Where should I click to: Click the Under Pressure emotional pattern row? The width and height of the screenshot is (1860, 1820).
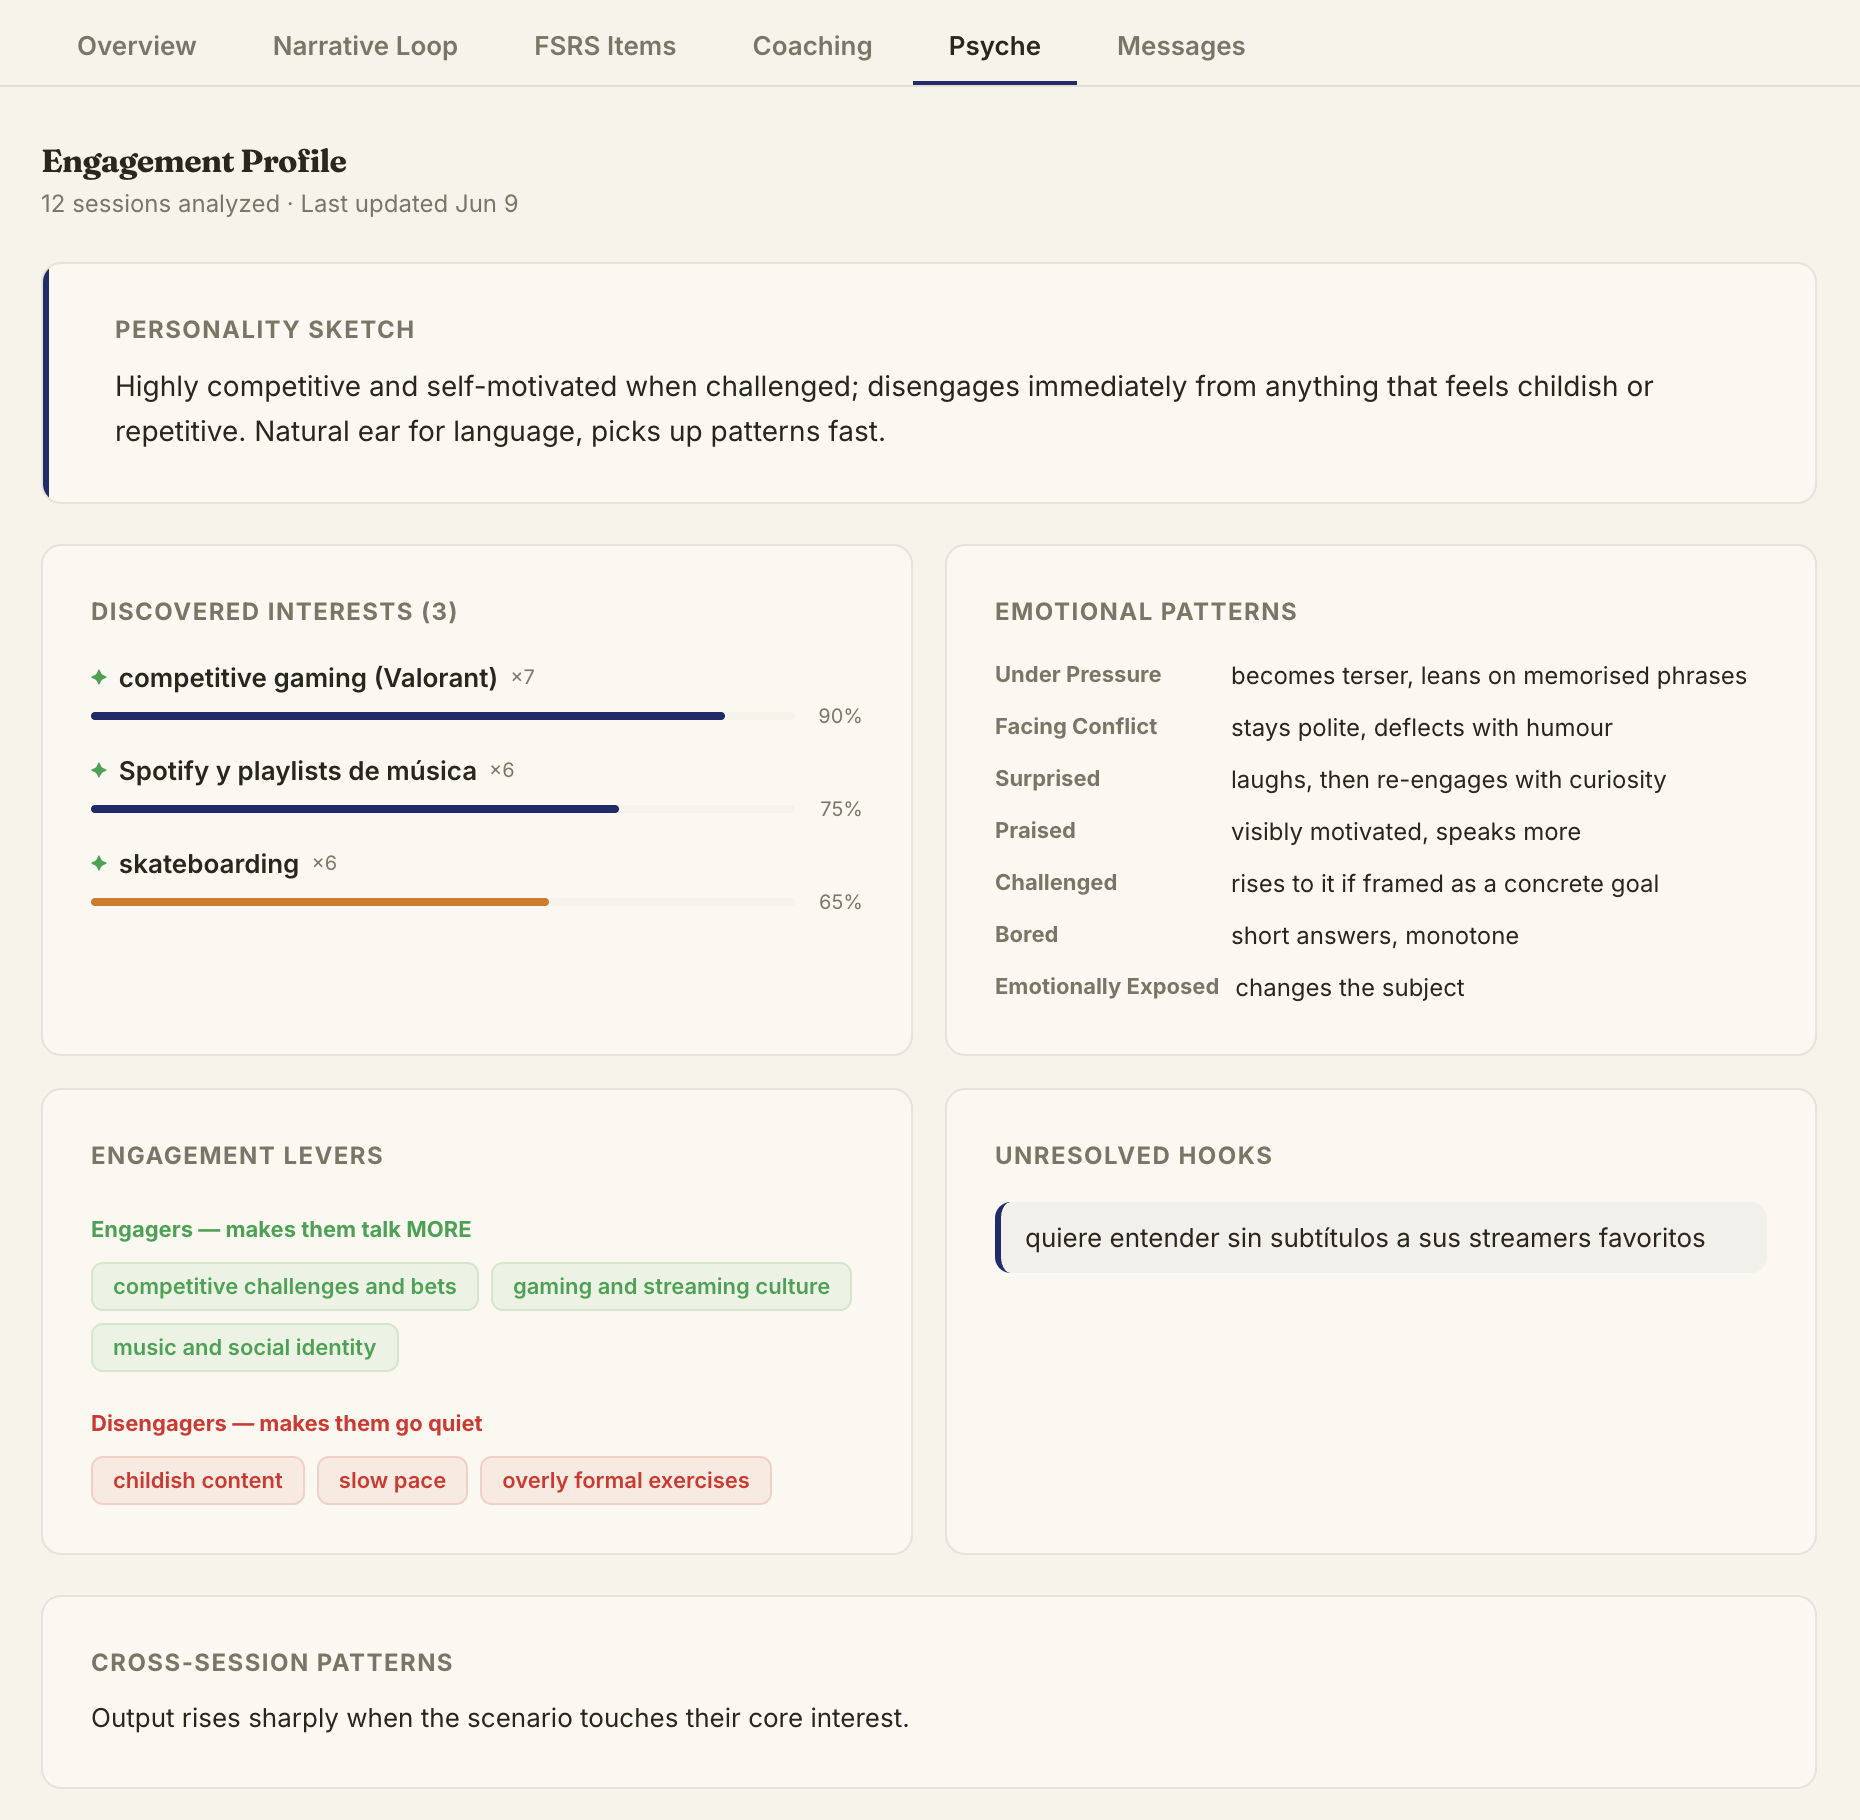[x=1371, y=675]
